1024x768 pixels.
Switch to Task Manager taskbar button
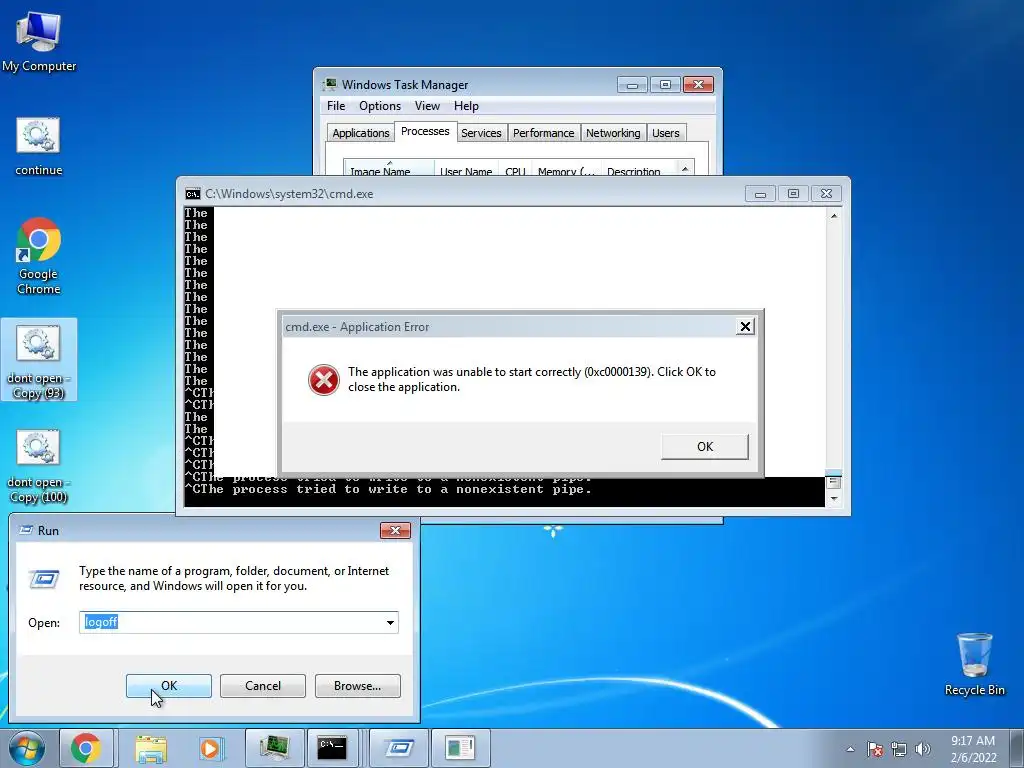(274, 748)
